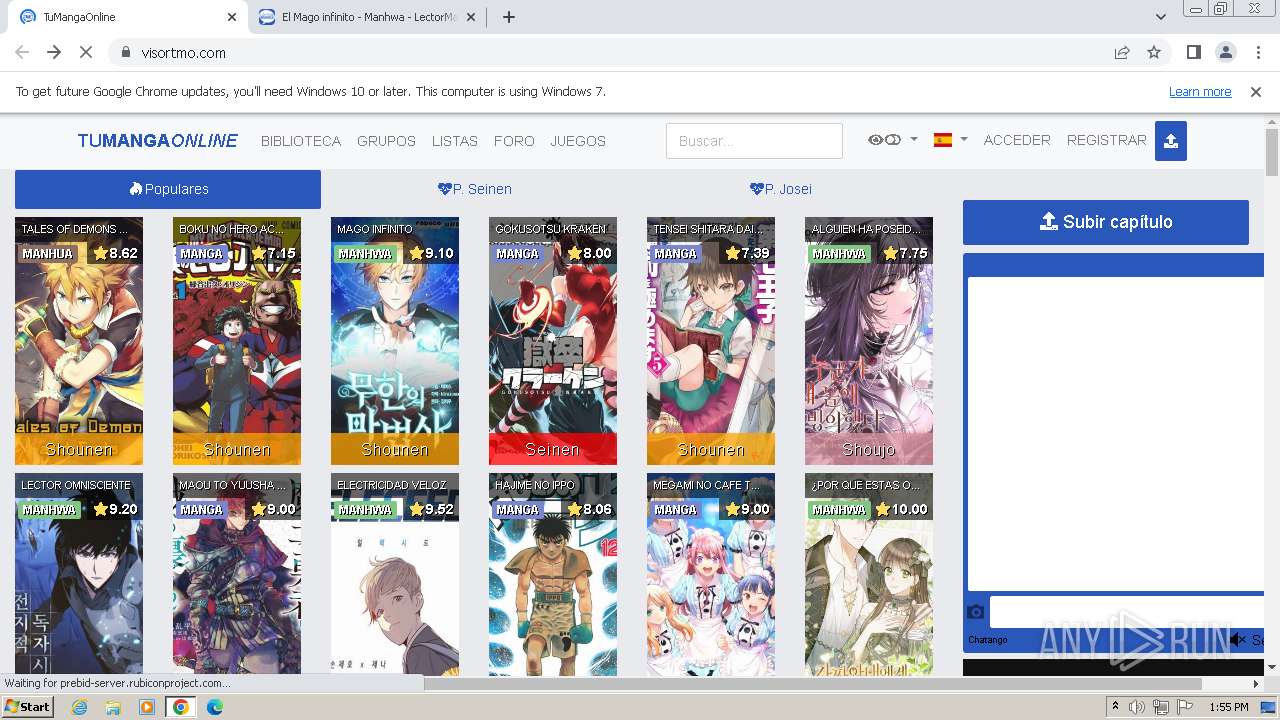Open Megami no Cafe manga cover
This screenshot has height=720, width=1280.
coord(711,574)
